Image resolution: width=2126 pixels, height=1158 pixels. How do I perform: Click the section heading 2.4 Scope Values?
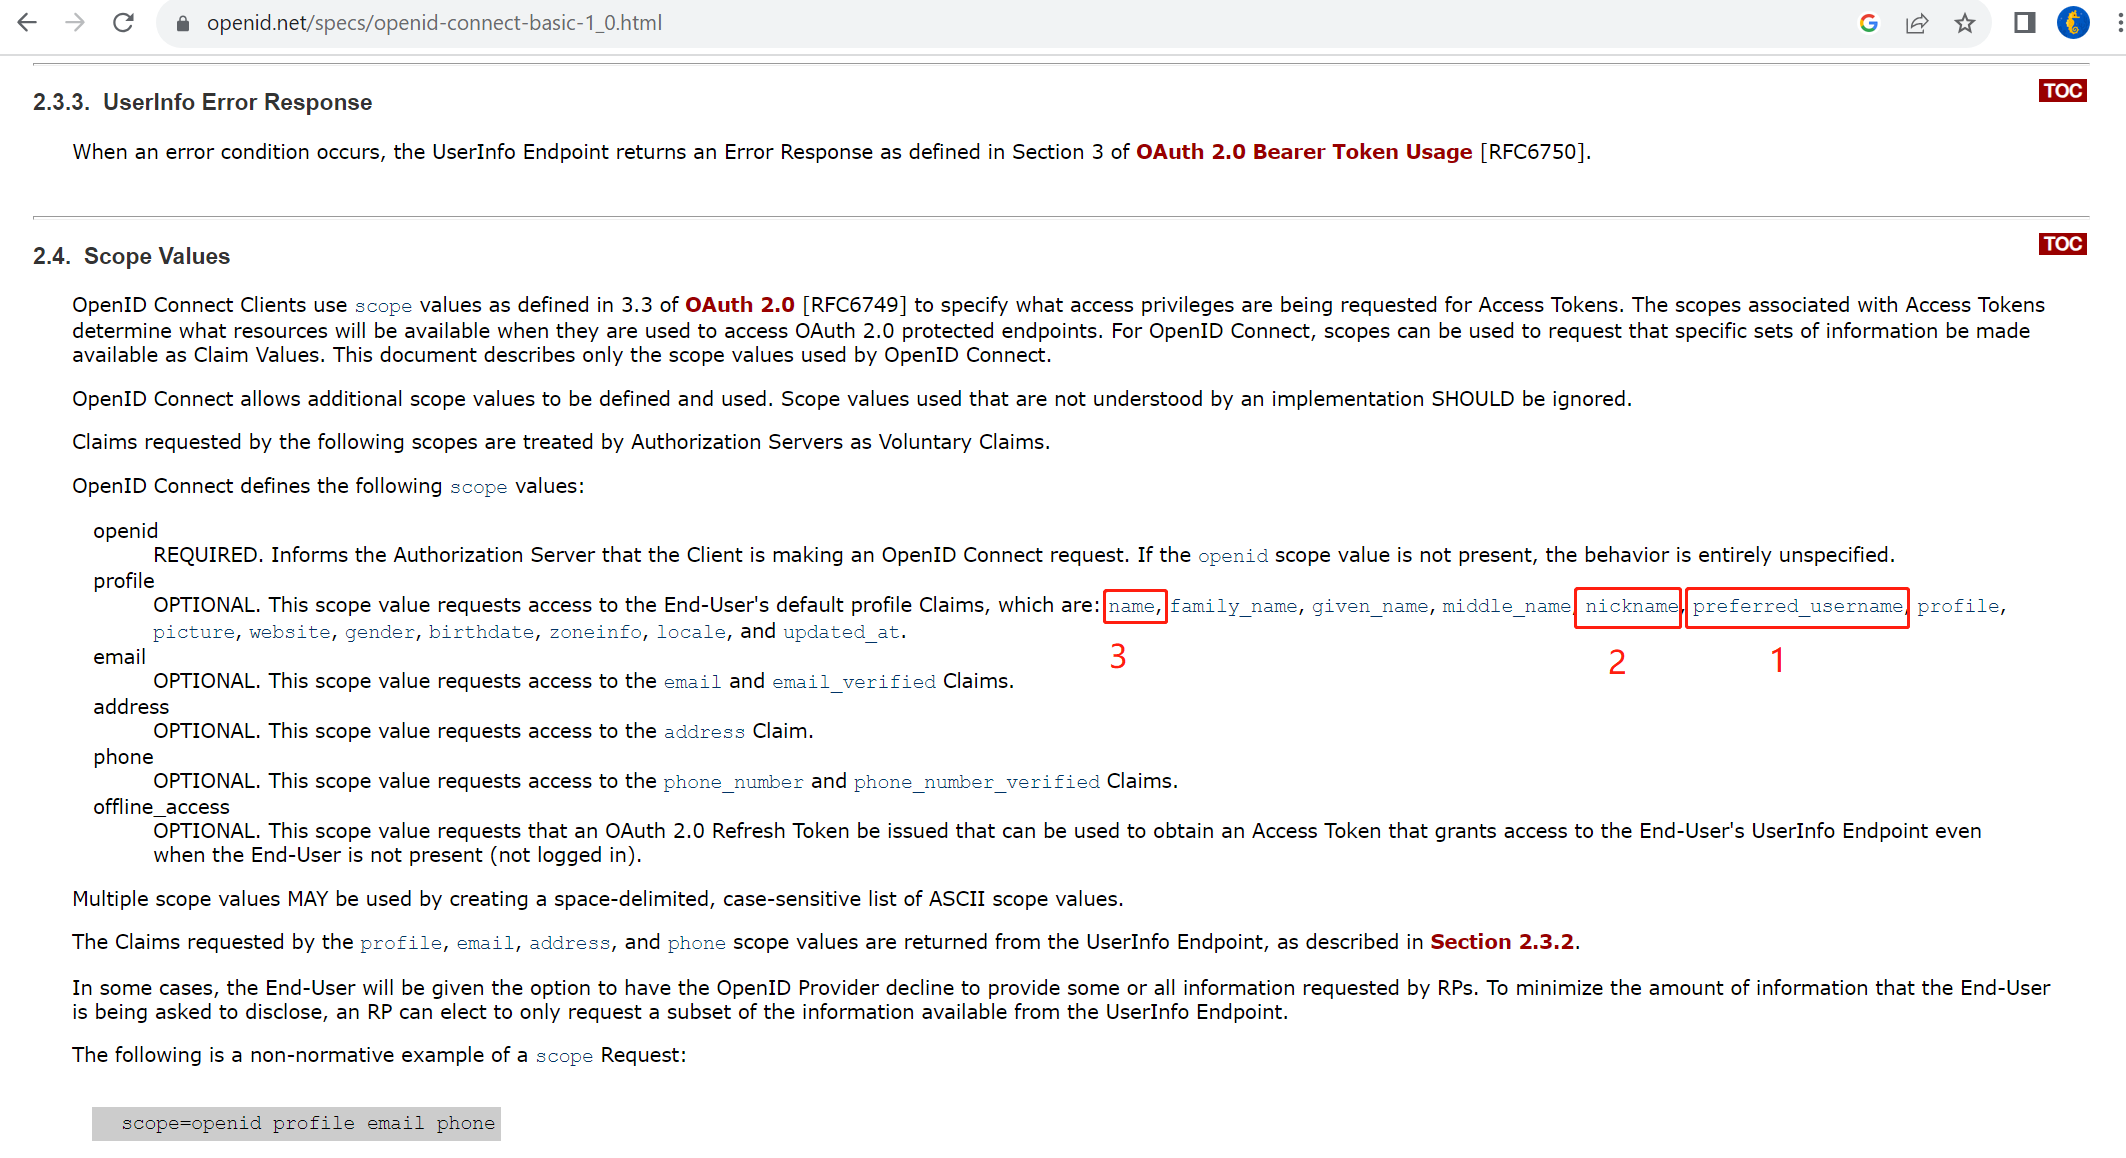click(131, 256)
